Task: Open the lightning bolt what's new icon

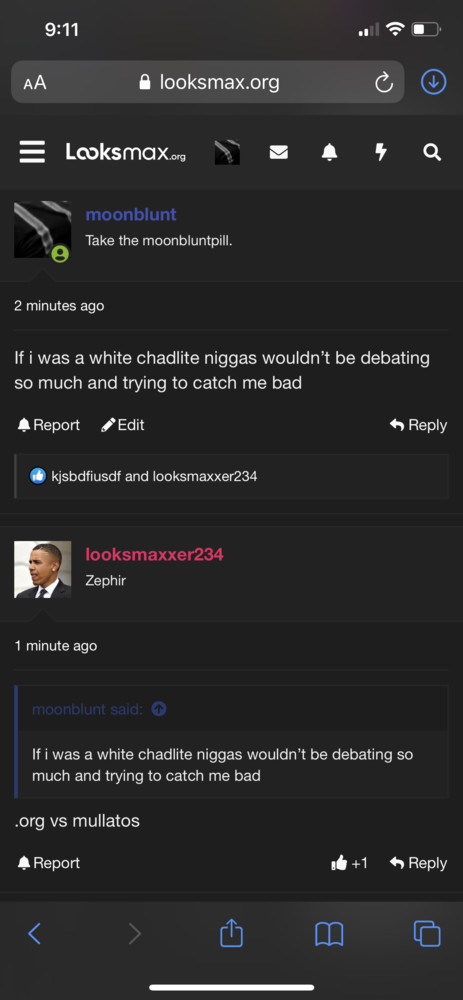Action: click(x=381, y=152)
